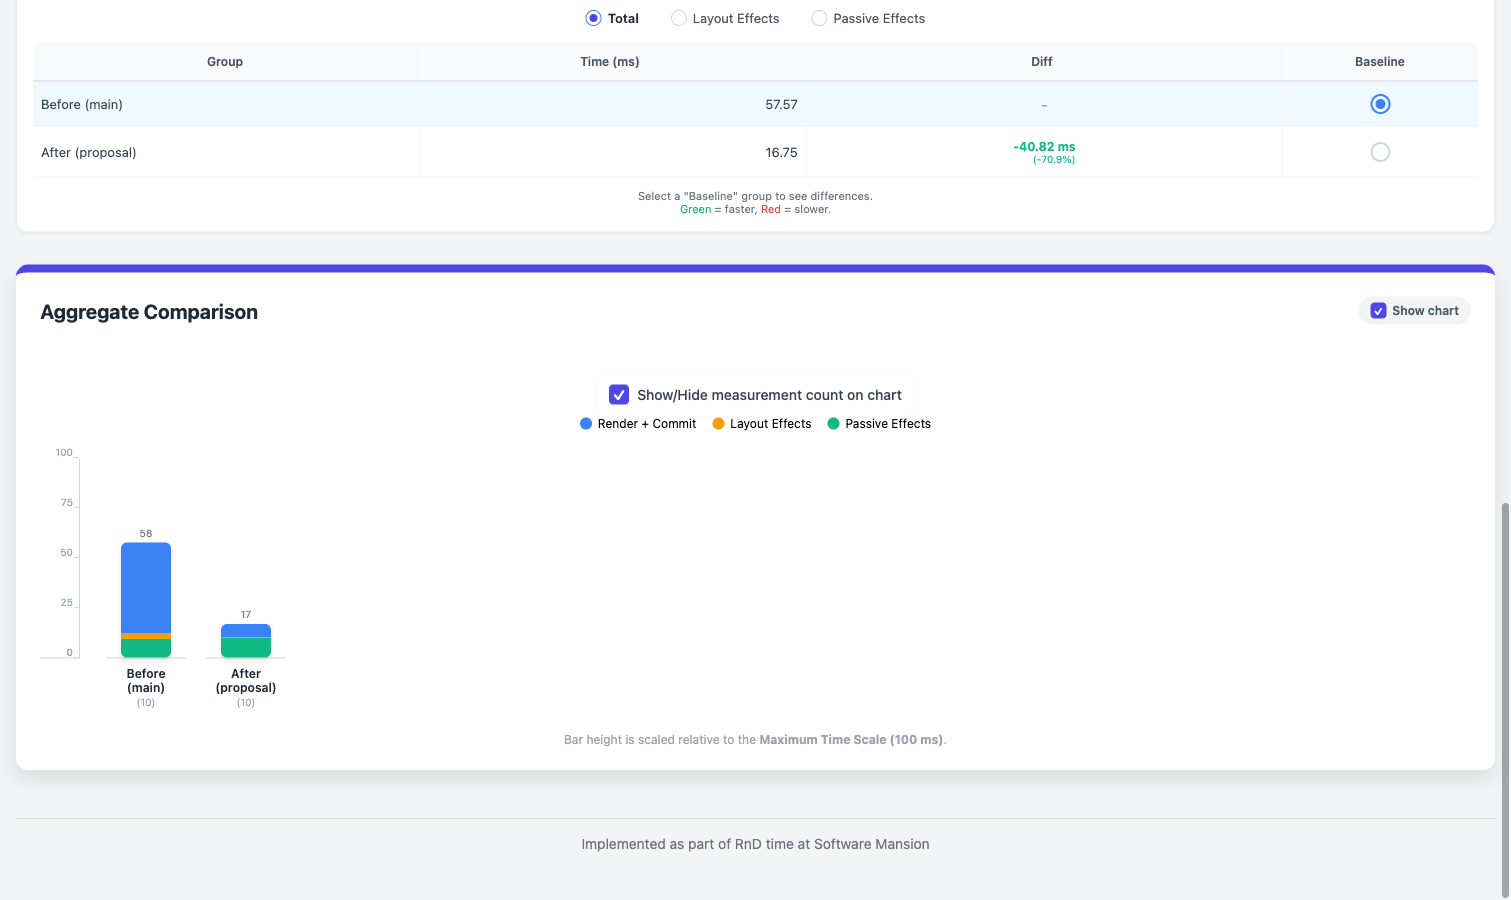1511x900 pixels.
Task: Click the green segment of Before (main) bar
Action: [x=146, y=648]
